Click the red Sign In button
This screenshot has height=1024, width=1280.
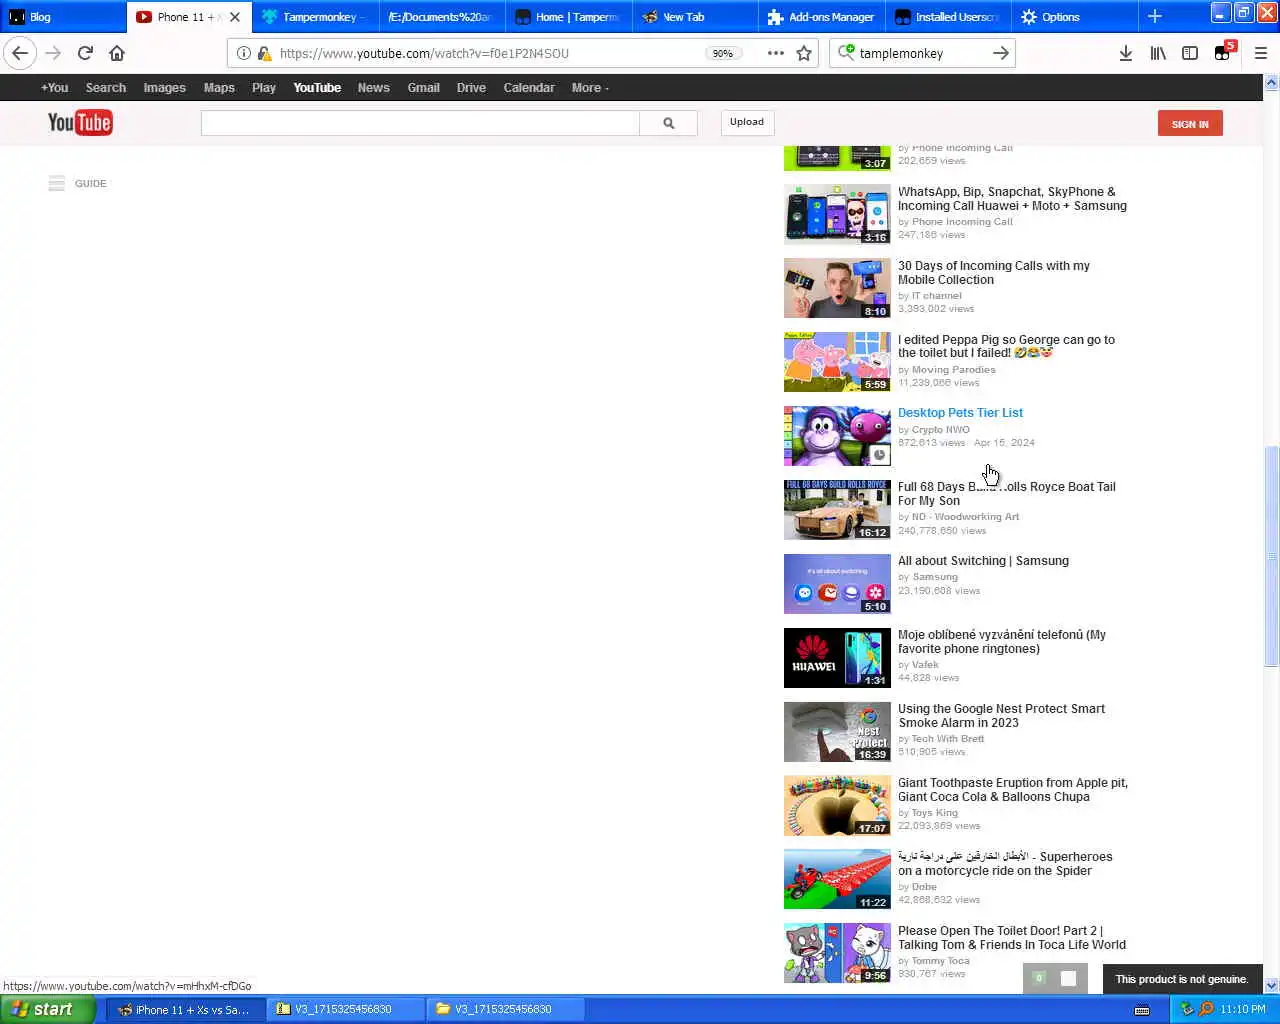1190,123
